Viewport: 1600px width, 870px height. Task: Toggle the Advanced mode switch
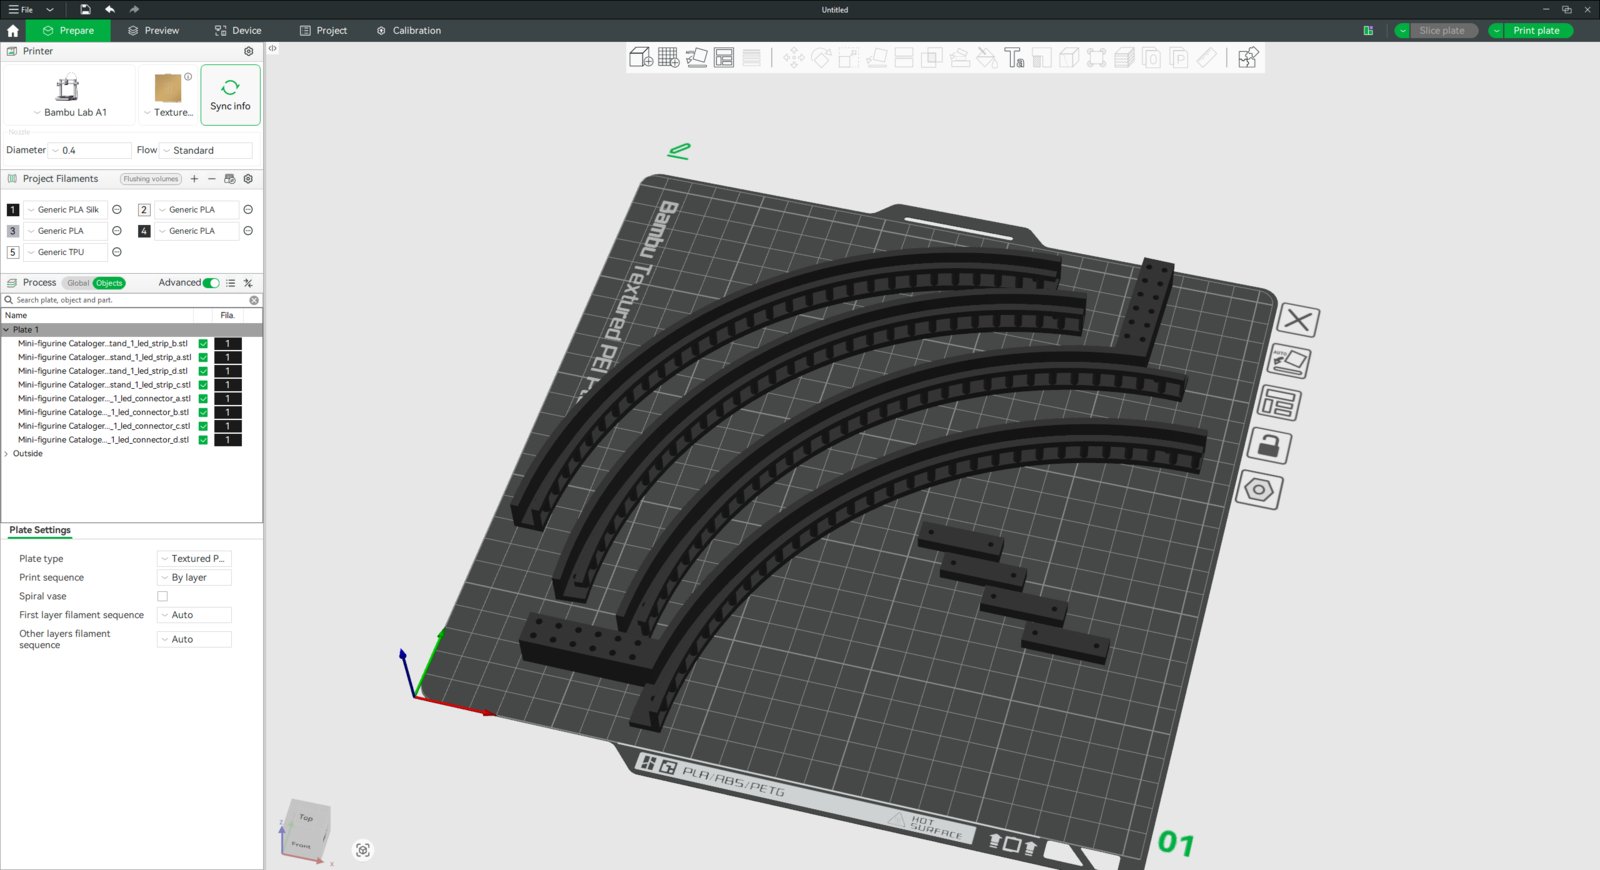tap(211, 283)
